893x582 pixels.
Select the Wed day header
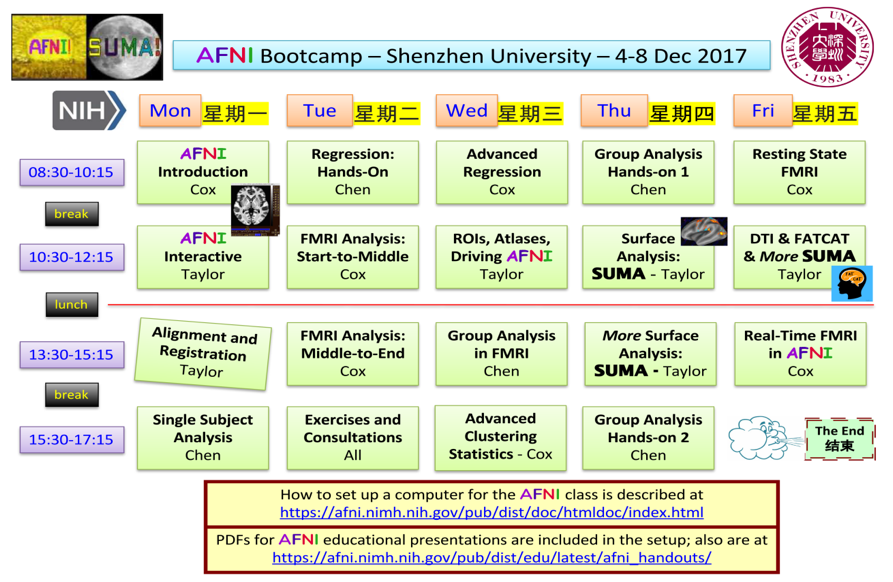[466, 111]
